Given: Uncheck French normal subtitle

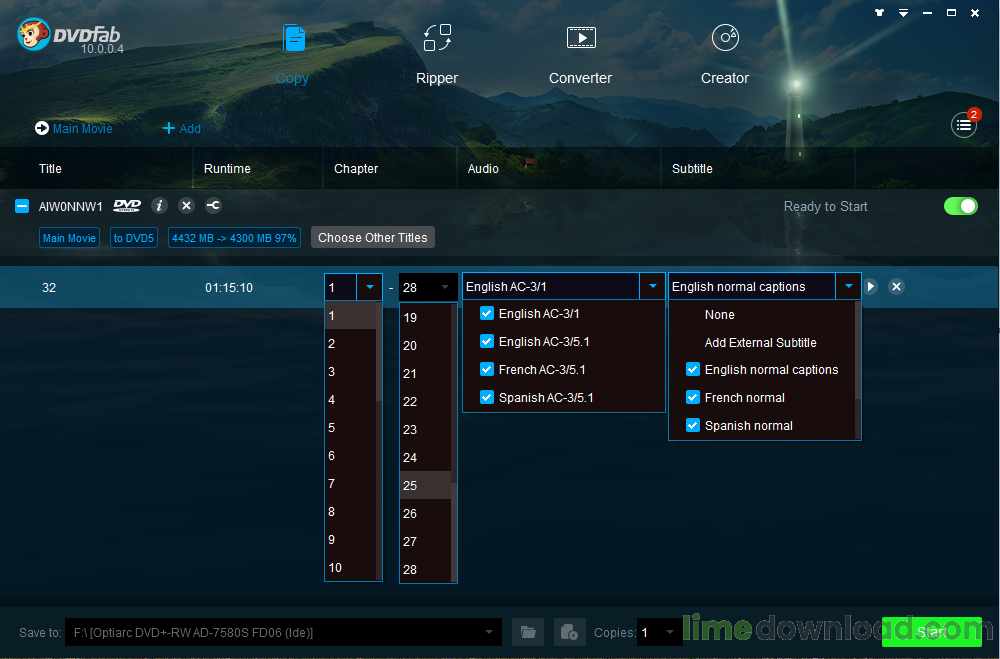Looking at the screenshot, I should coord(693,397).
